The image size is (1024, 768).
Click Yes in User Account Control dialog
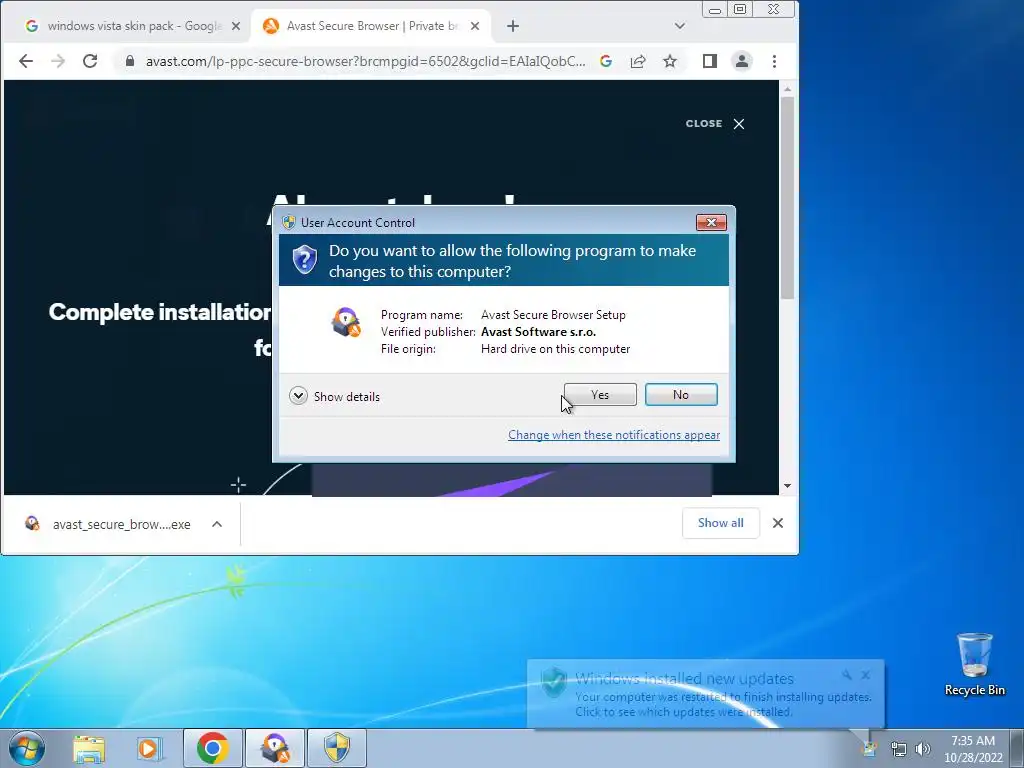coord(600,394)
